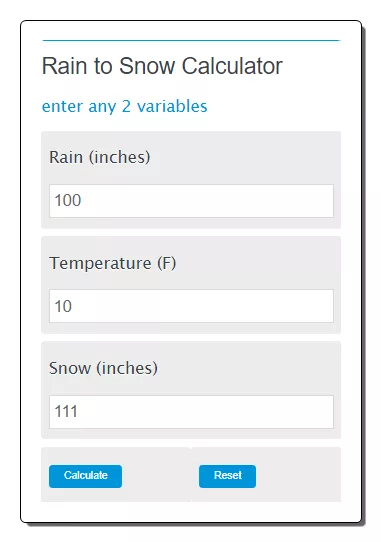Place cursor on the temperature value 10
The height and width of the screenshot is (542, 381).
coord(63,306)
